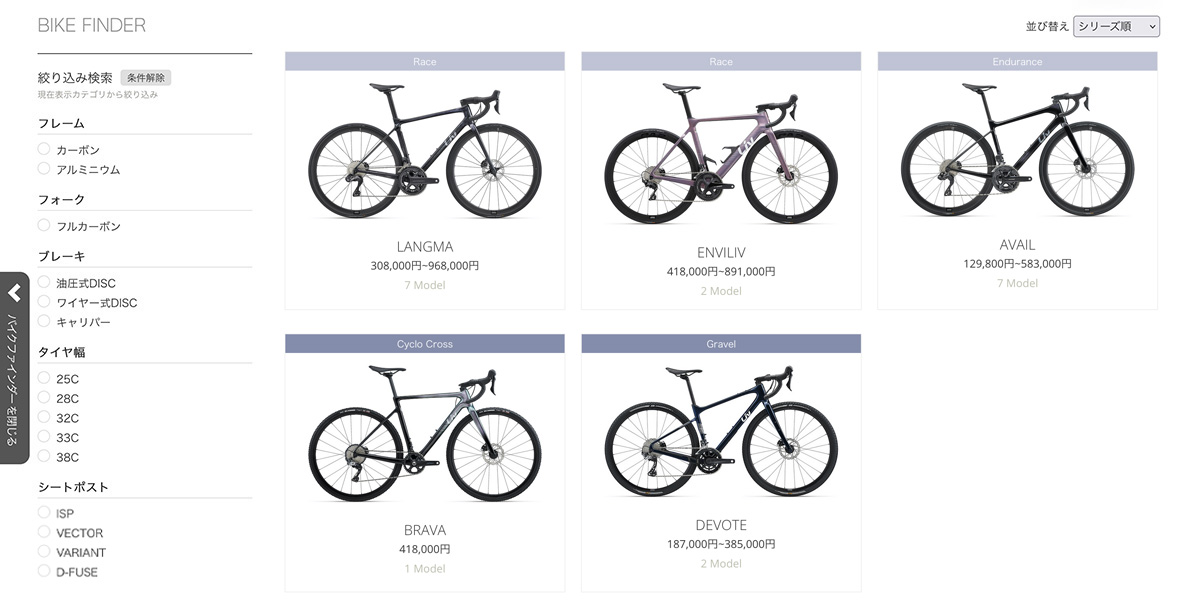Click the 条件解除 reset filters button
1200x600 pixels.
(147, 77)
